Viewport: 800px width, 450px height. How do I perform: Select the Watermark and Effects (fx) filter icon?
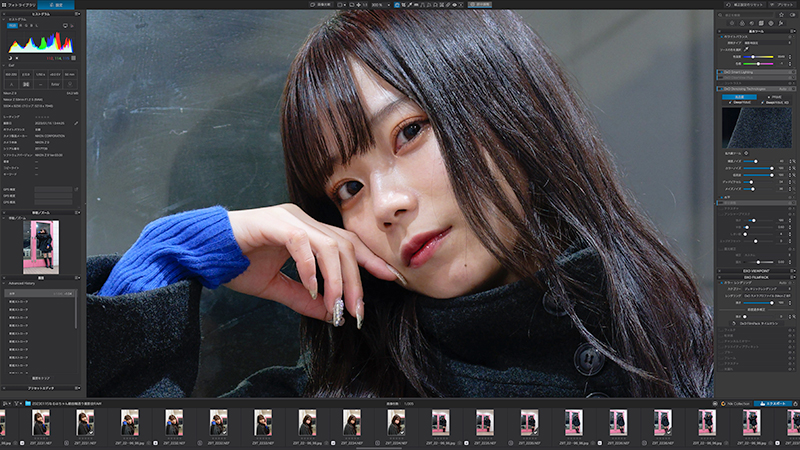[x=781, y=23]
